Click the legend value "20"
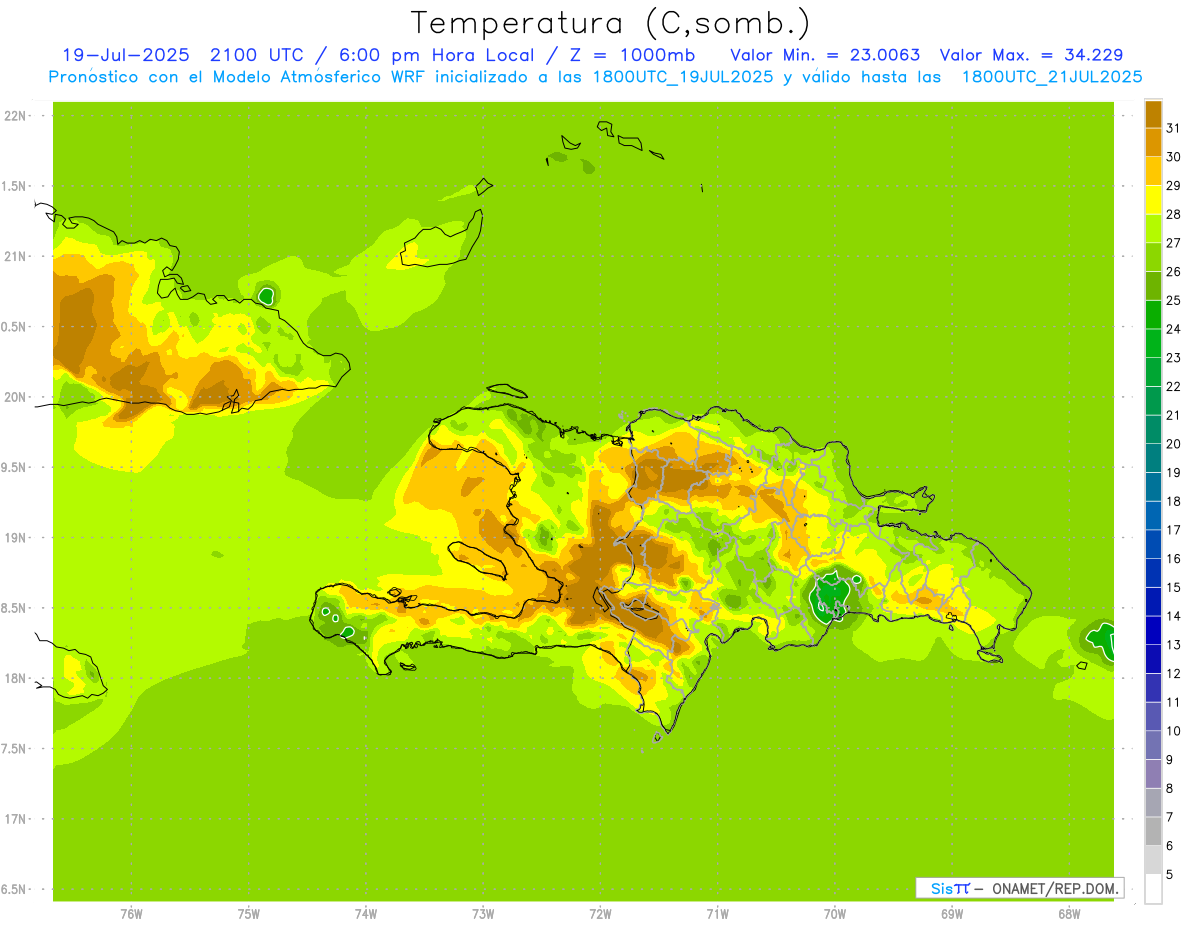The height and width of the screenshot is (927, 1200). (x=1174, y=444)
